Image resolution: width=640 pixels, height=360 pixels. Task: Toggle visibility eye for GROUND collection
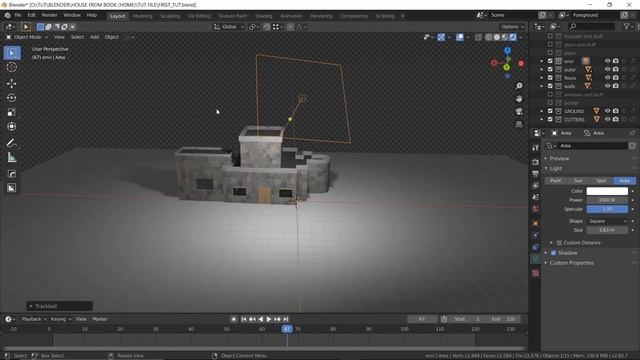pos(607,111)
